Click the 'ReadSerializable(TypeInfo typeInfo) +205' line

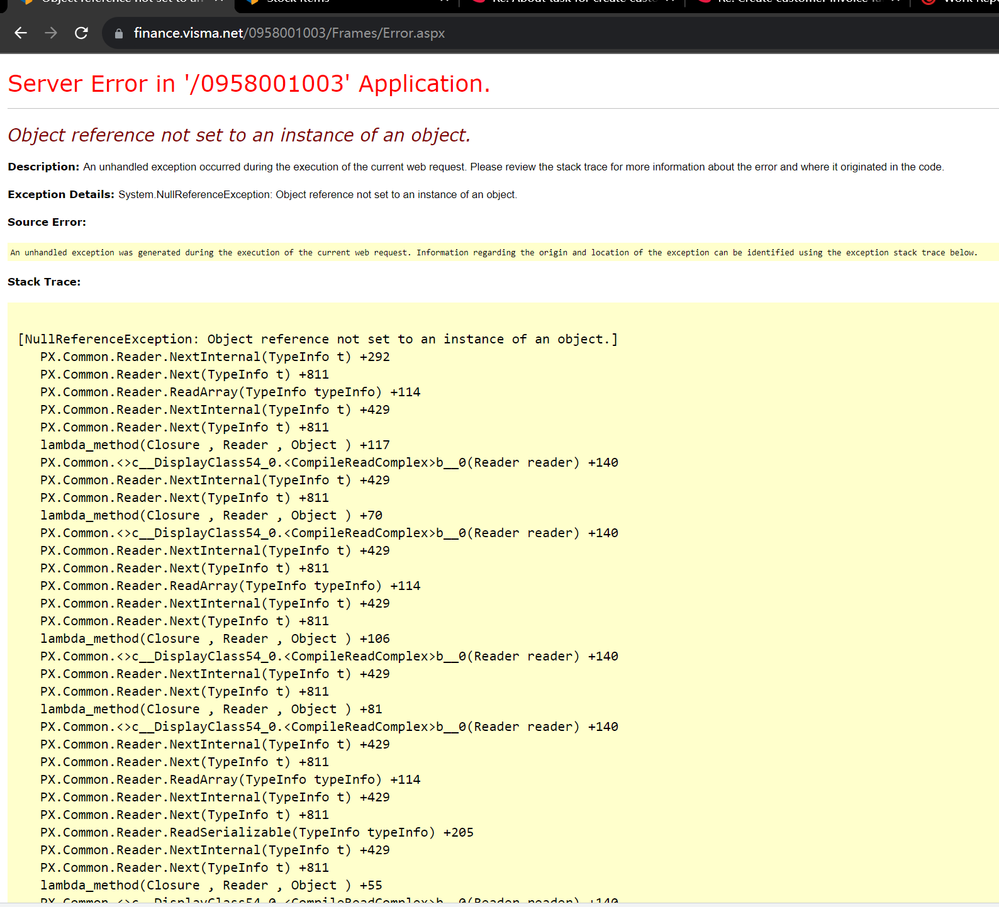point(257,832)
